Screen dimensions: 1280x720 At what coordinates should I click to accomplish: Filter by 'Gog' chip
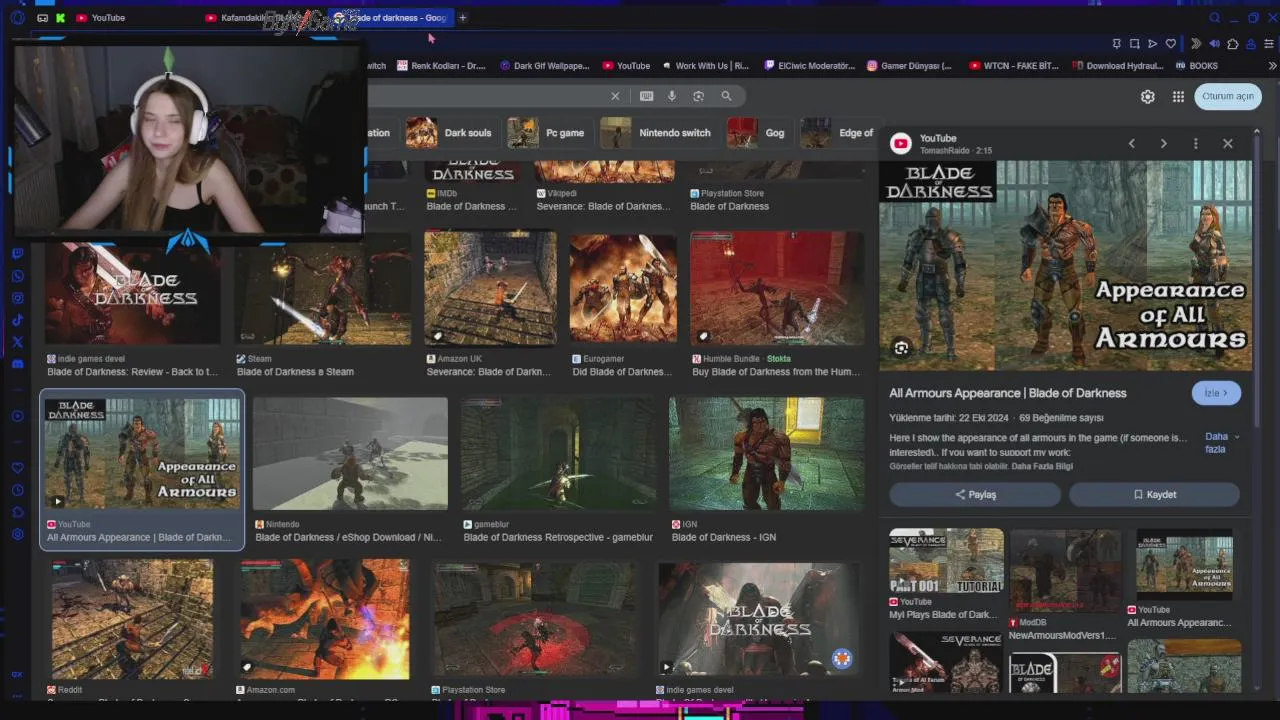coord(756,133)
